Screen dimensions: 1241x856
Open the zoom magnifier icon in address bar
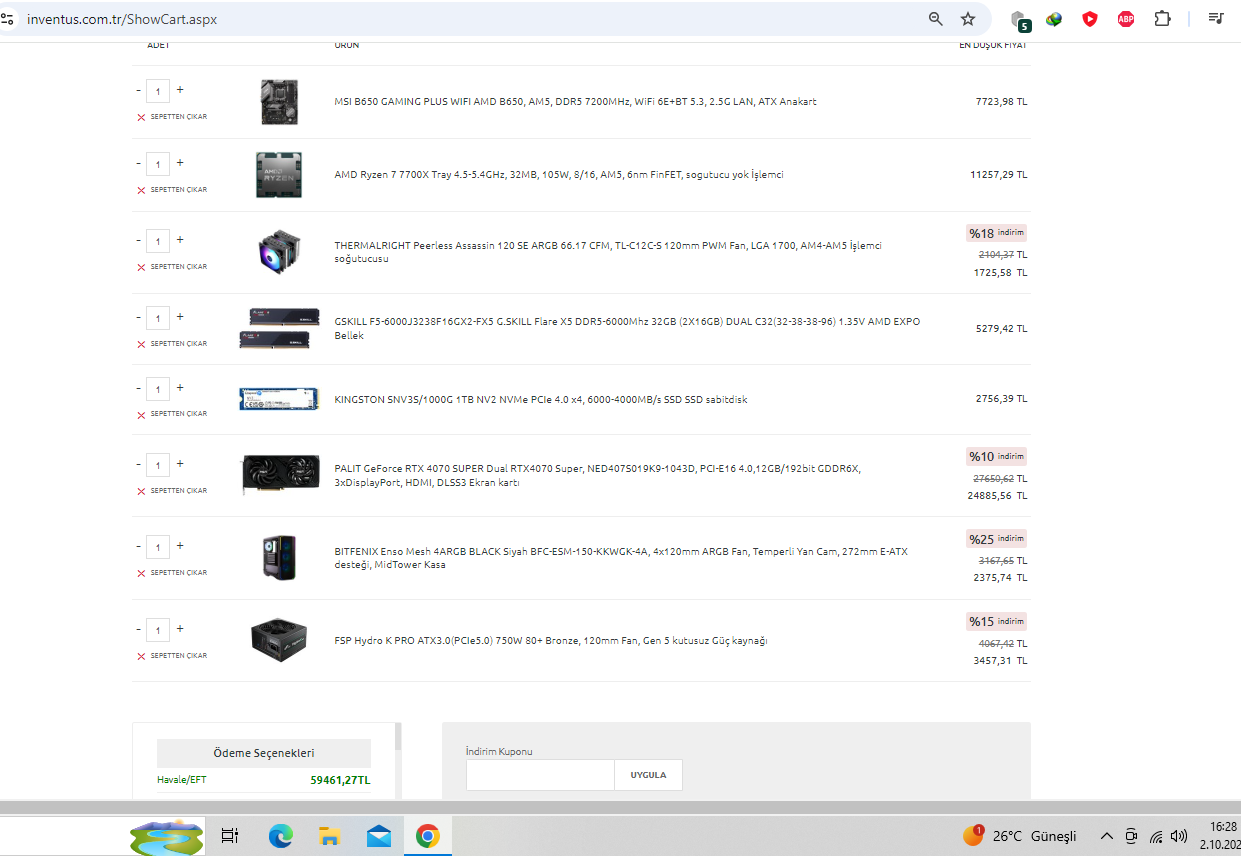[x=936, y=19]
